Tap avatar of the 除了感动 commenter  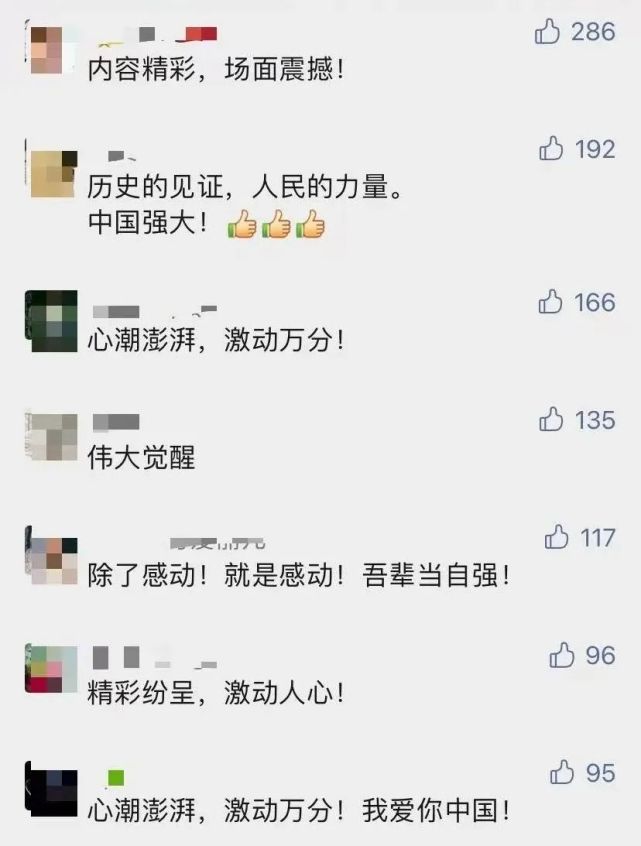[x=51, y=559]
